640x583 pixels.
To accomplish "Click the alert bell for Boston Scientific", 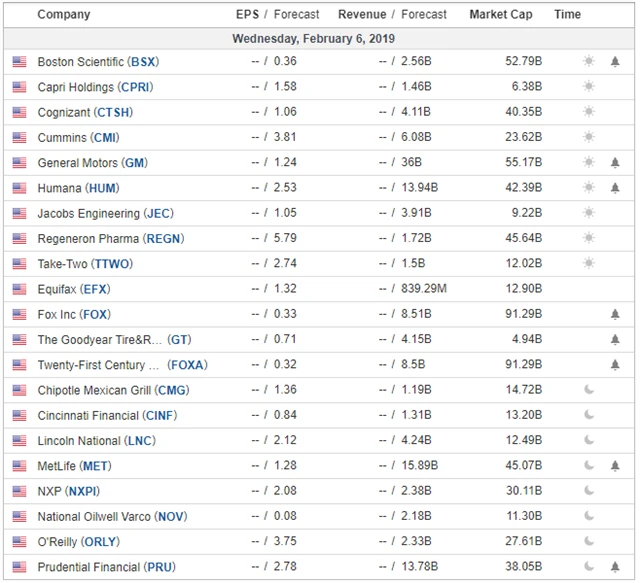I will tap(615, 61).
